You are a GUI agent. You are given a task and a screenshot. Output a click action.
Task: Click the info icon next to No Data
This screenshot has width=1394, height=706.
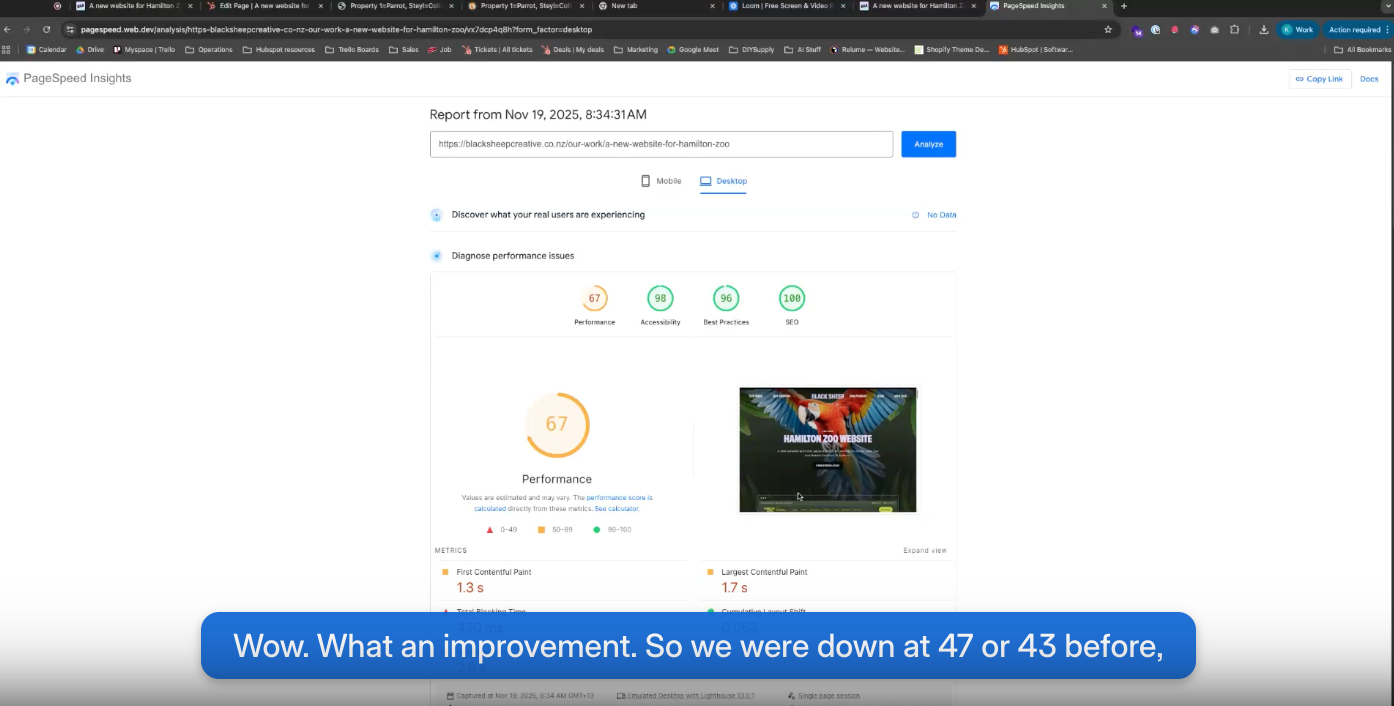pyautogui.click(x=915, y=215)
